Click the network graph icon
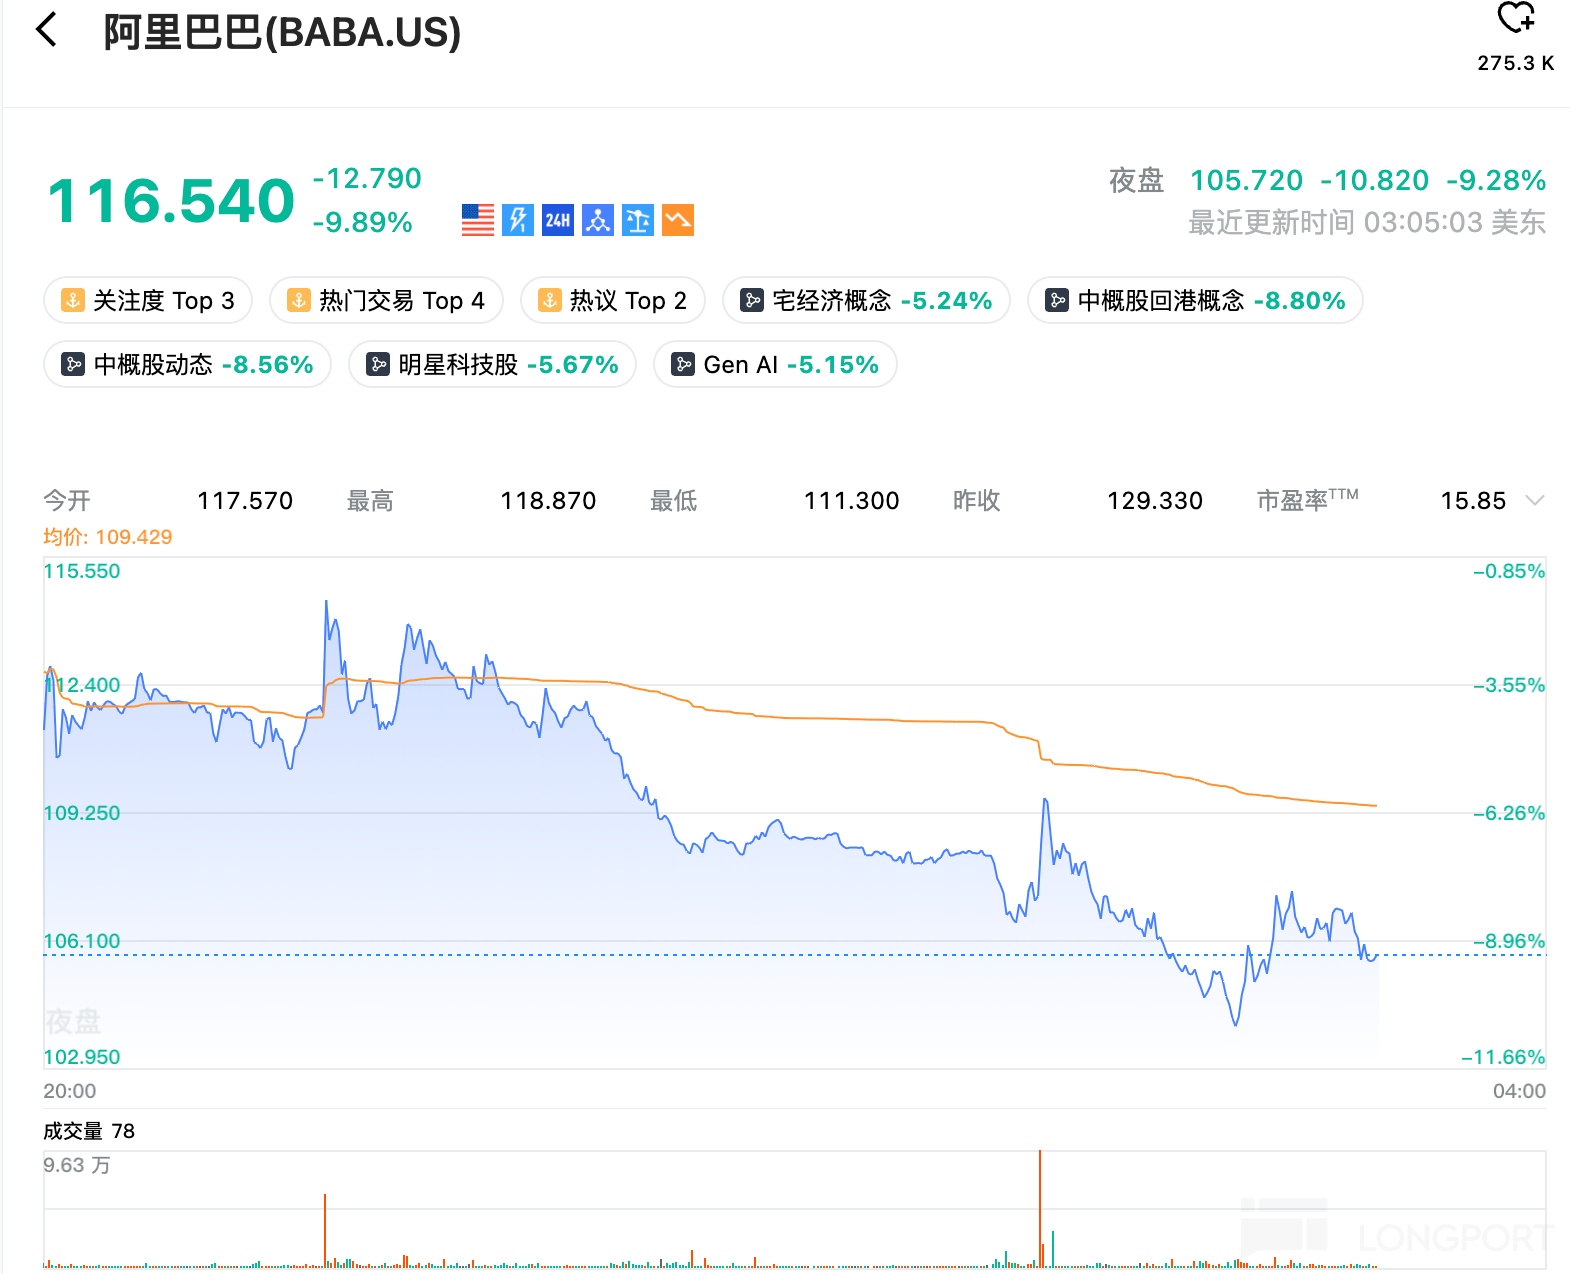The image size is (1570, 1274). (x=598, y=220)
